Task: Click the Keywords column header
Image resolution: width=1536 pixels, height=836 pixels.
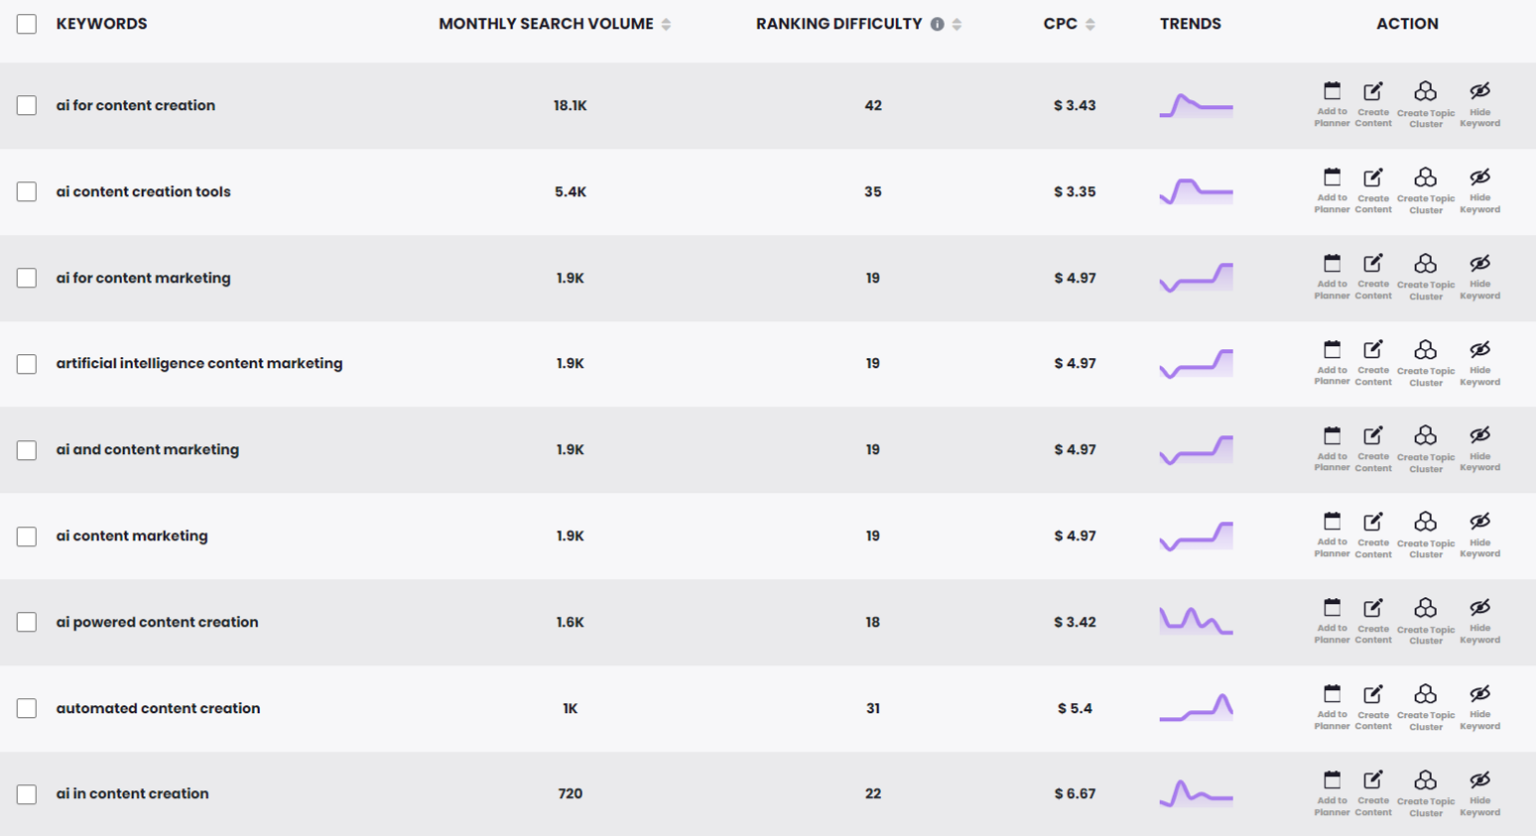Action: pos(101,24)
